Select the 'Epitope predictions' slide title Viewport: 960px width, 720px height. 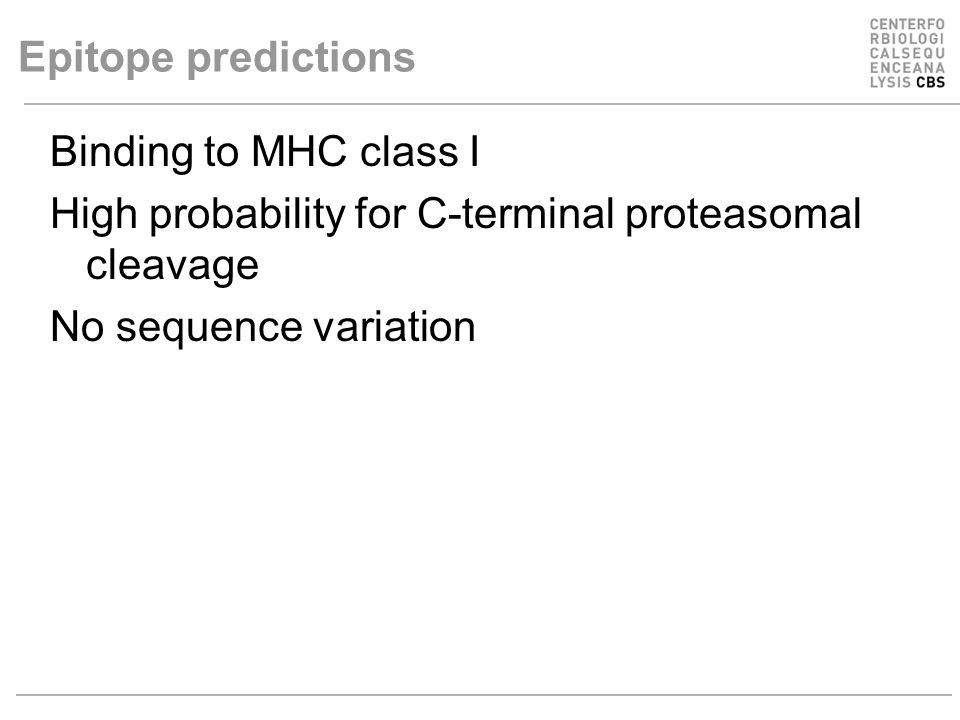(217, 58)
